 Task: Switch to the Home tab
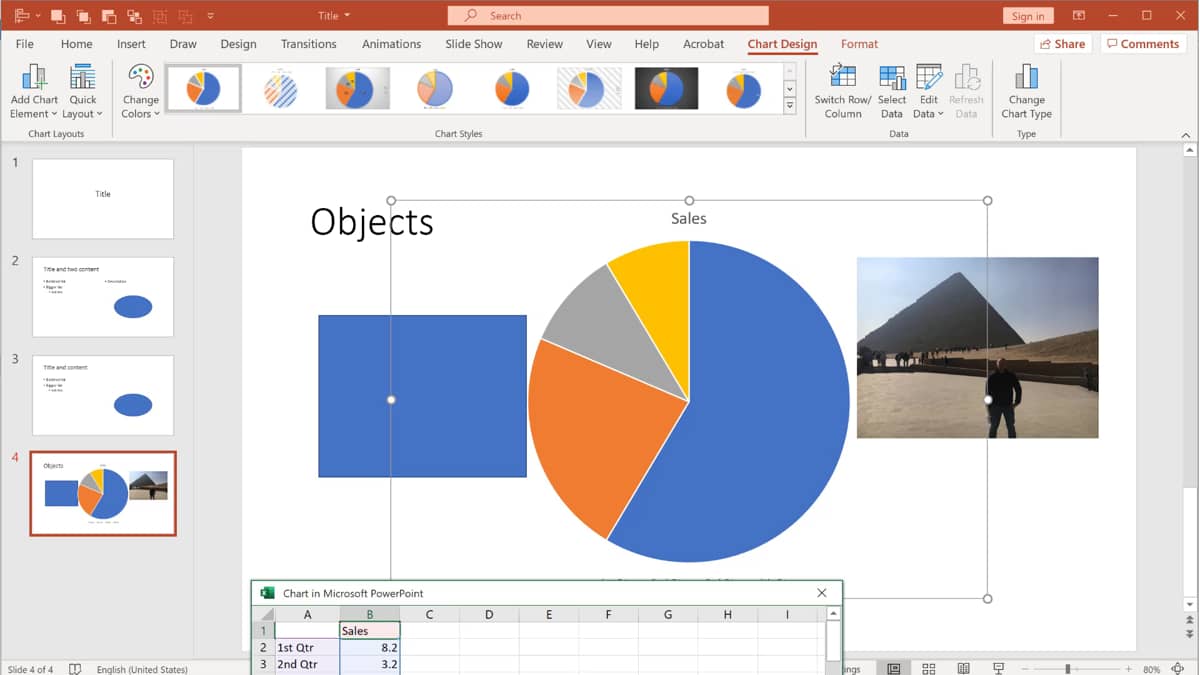click(x=77, y=44)
